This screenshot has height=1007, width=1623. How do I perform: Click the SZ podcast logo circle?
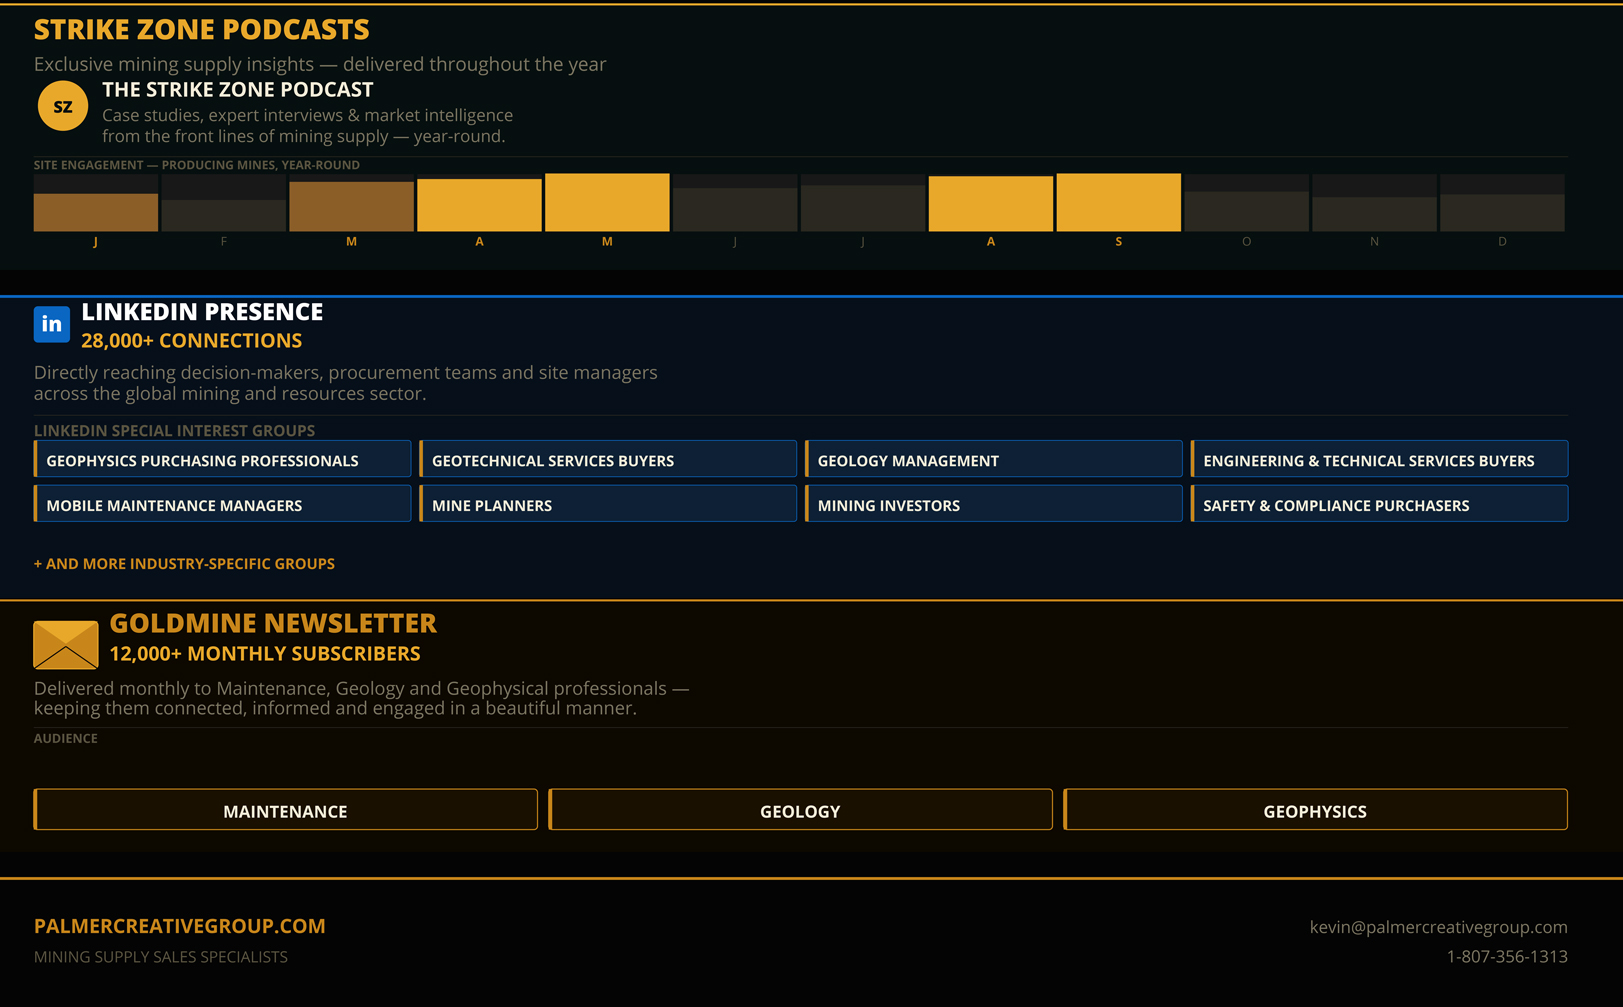(62, 106)
